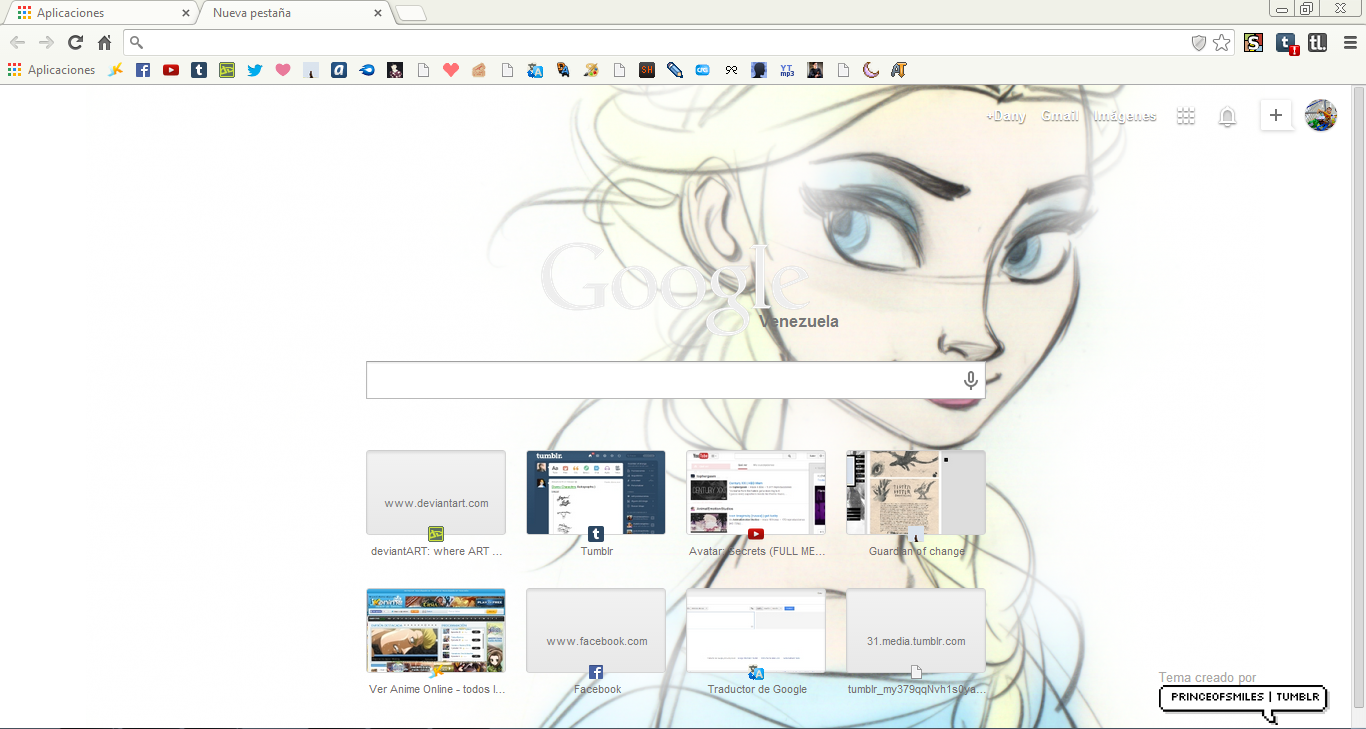Open the Google apps grid
Viewport: 1366px width, 729px height.
[x=1186, y=116]
